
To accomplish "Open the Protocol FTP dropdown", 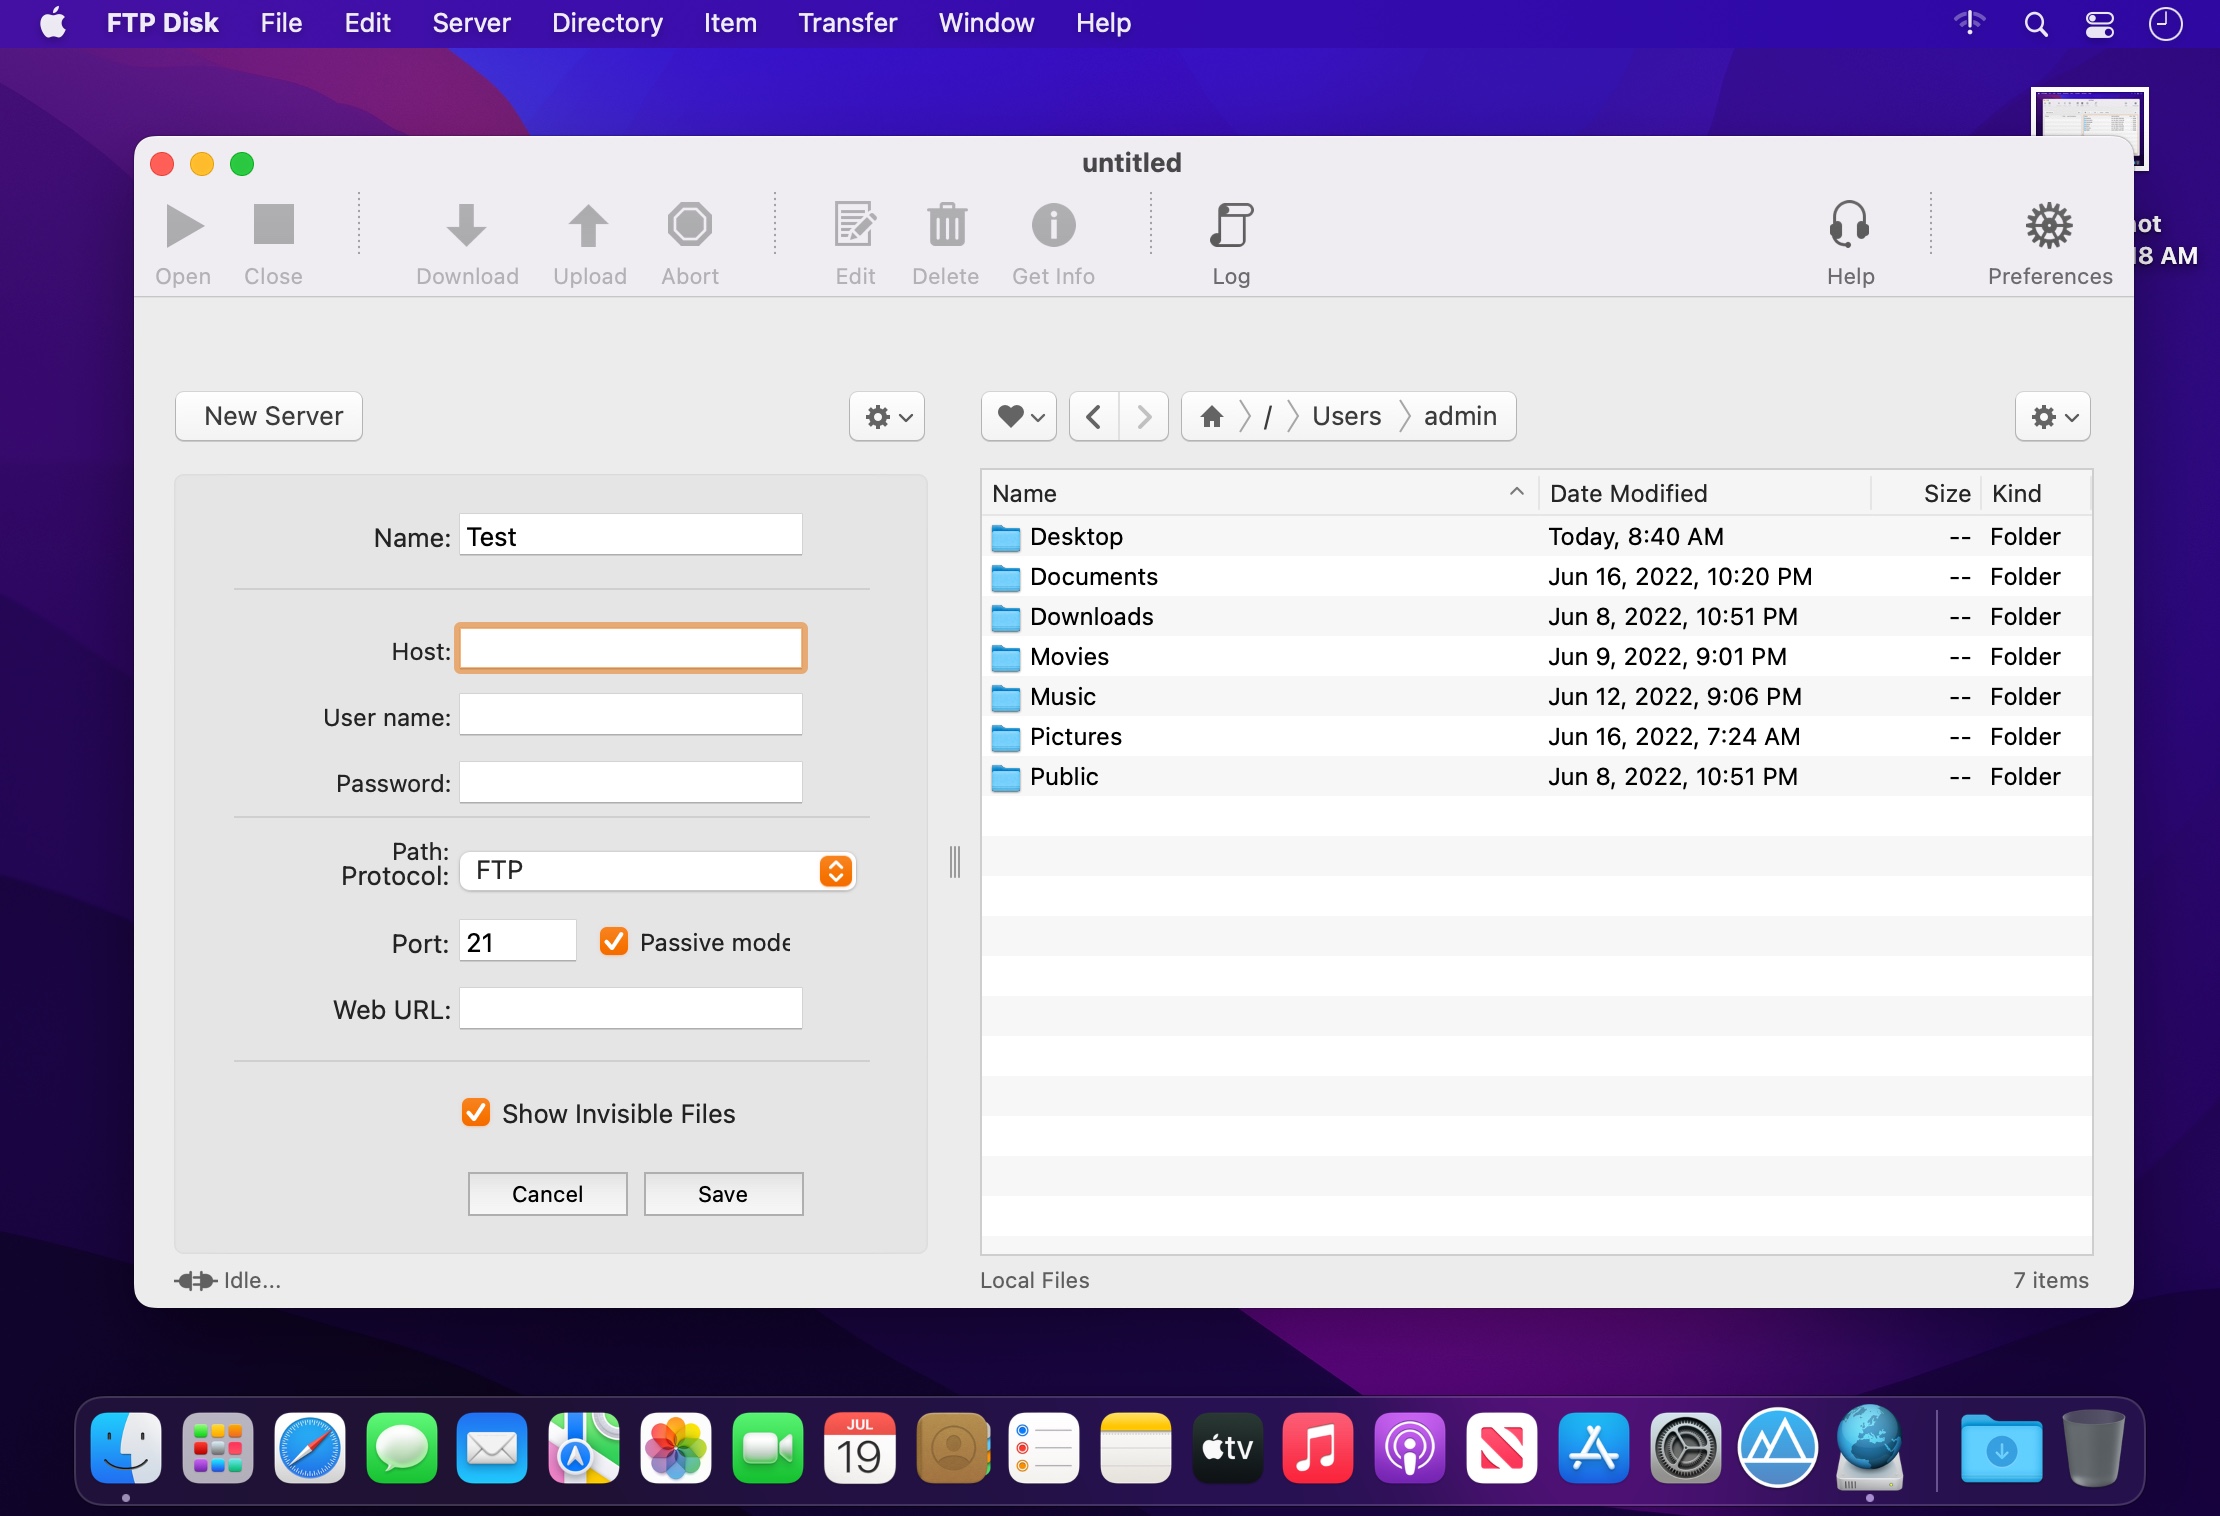I will (657, 870).
